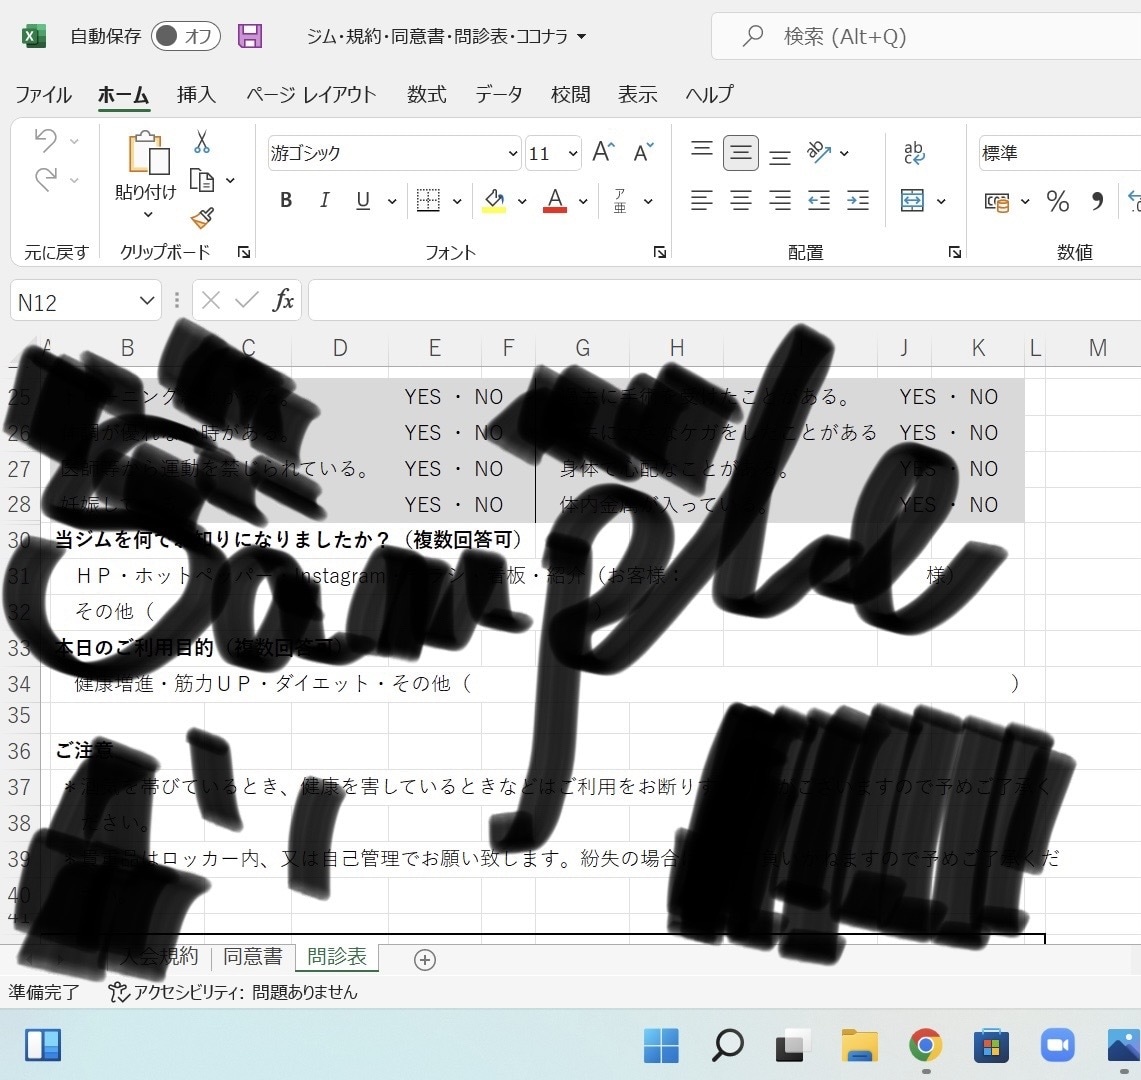
Task: Increase font size with large A icon
Action: 603,152
